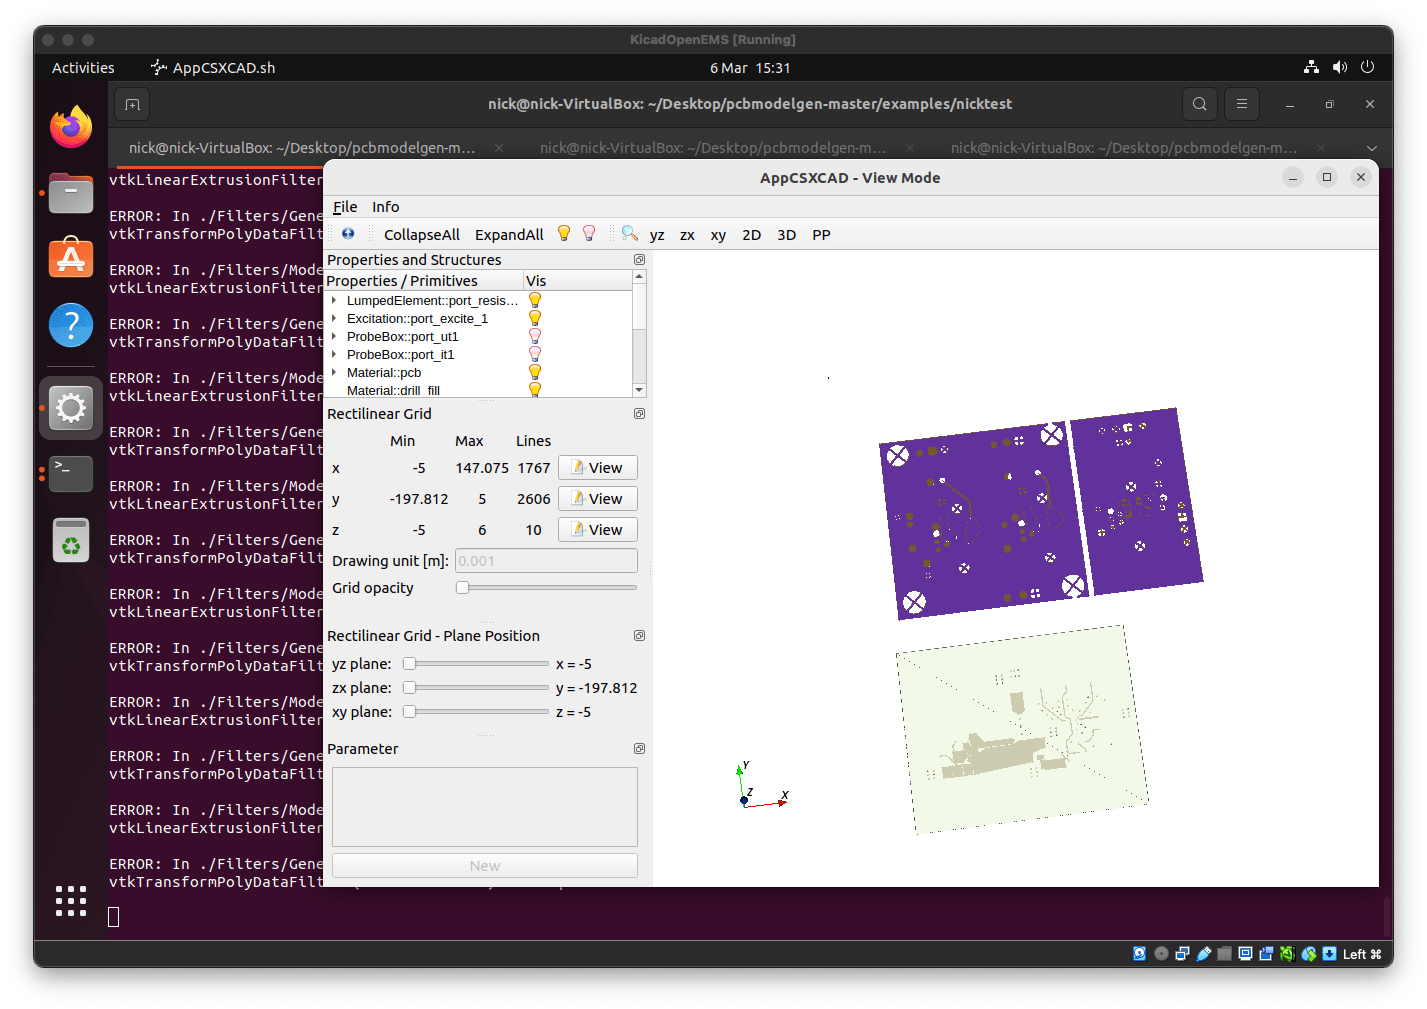
Task: Select the 2D view mode
Action: point(752,235)
